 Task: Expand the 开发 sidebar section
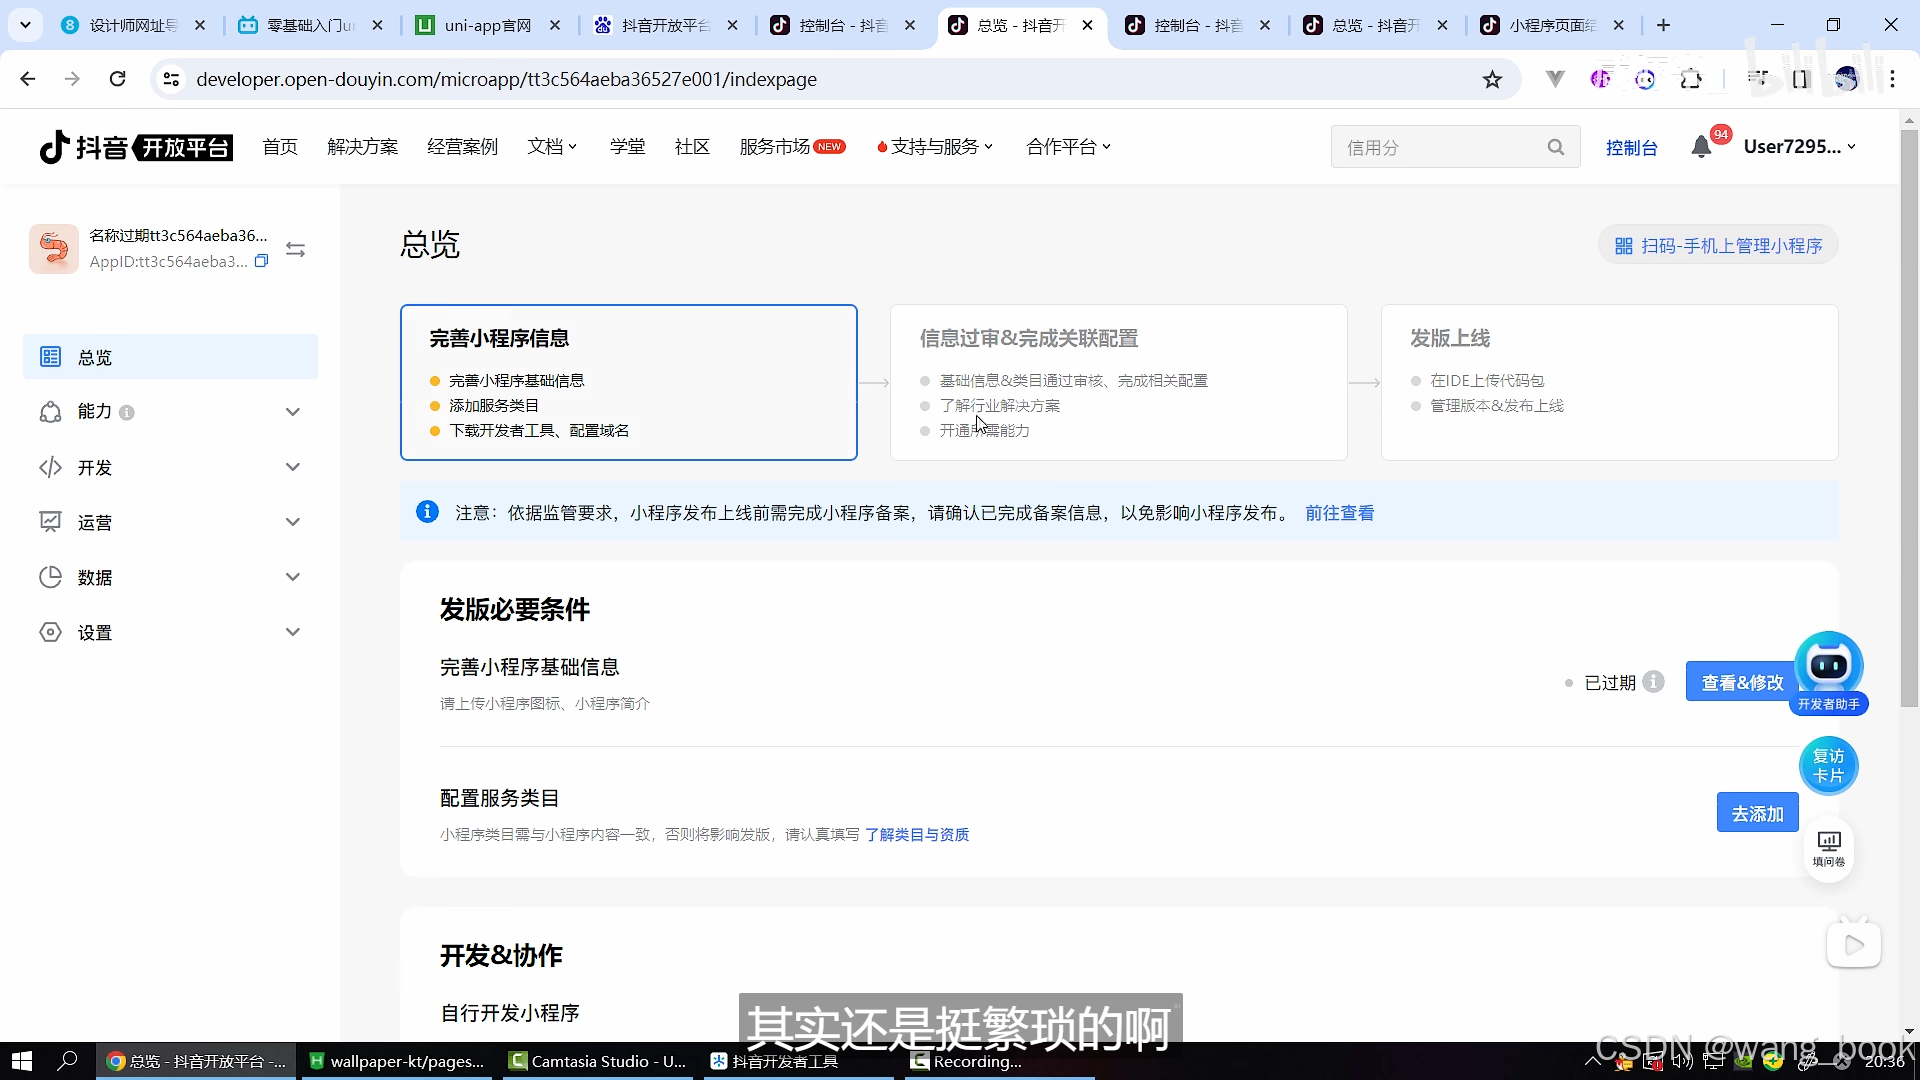[x=170, y=467]
